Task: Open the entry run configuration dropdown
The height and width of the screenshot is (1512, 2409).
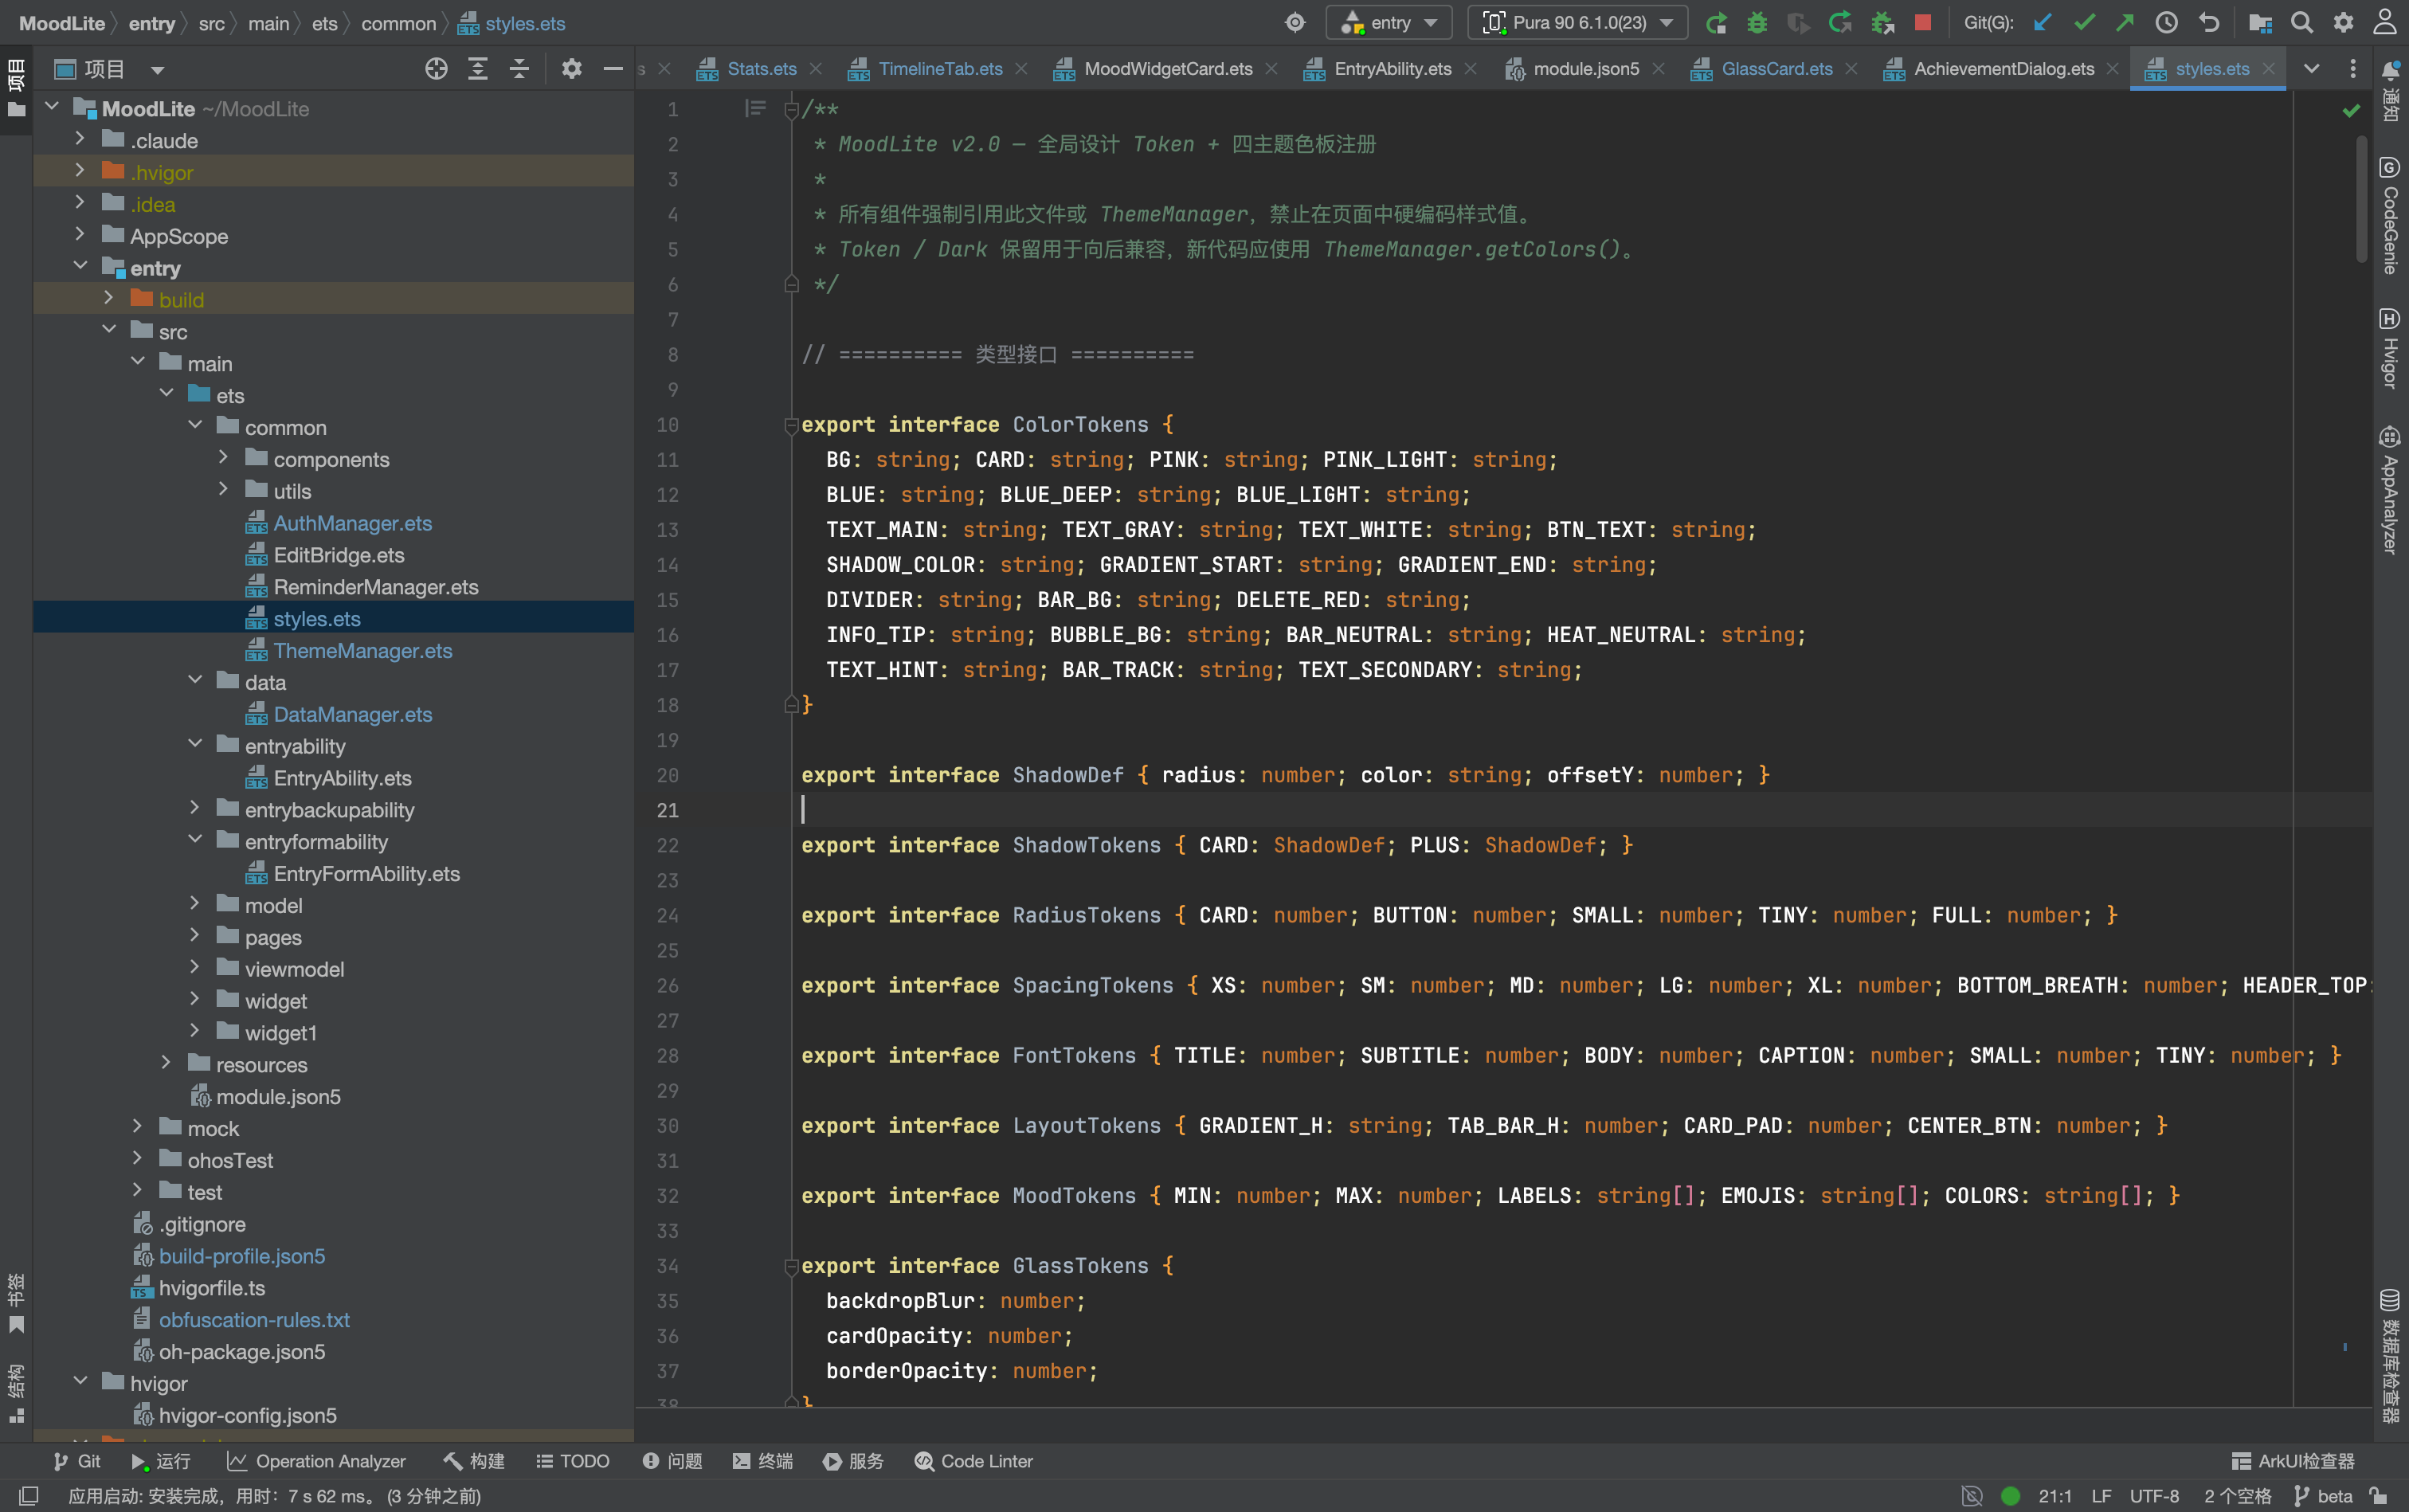Action: click(1388, 22)
